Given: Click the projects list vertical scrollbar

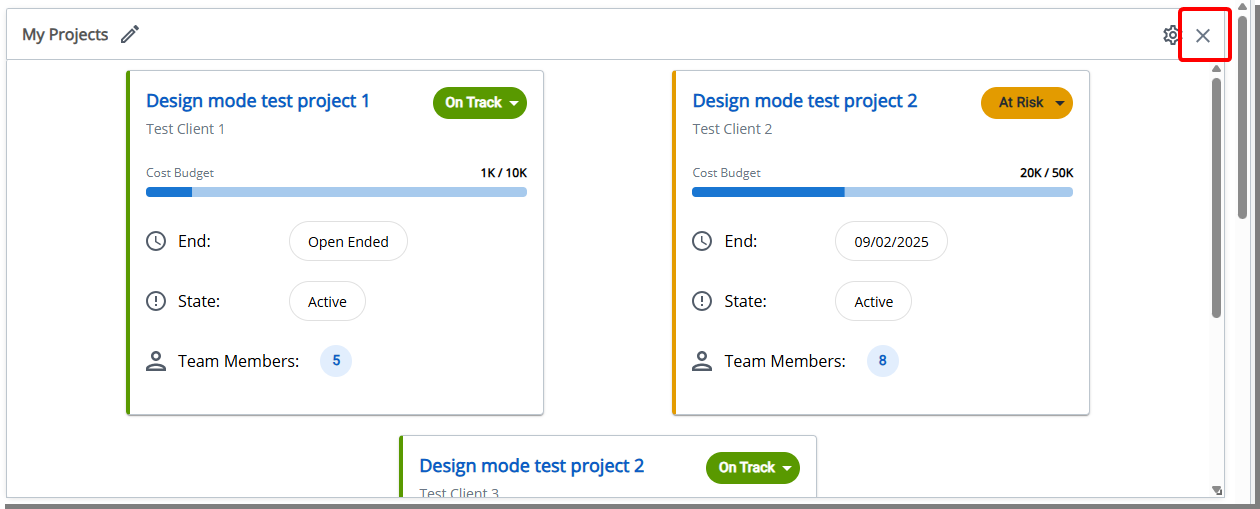Looking at the screenshot, I should [x=1216, y=200].
